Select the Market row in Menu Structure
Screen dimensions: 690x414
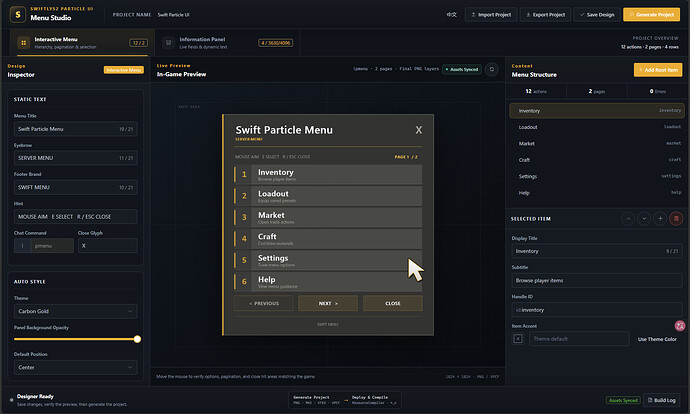(597, 143)
